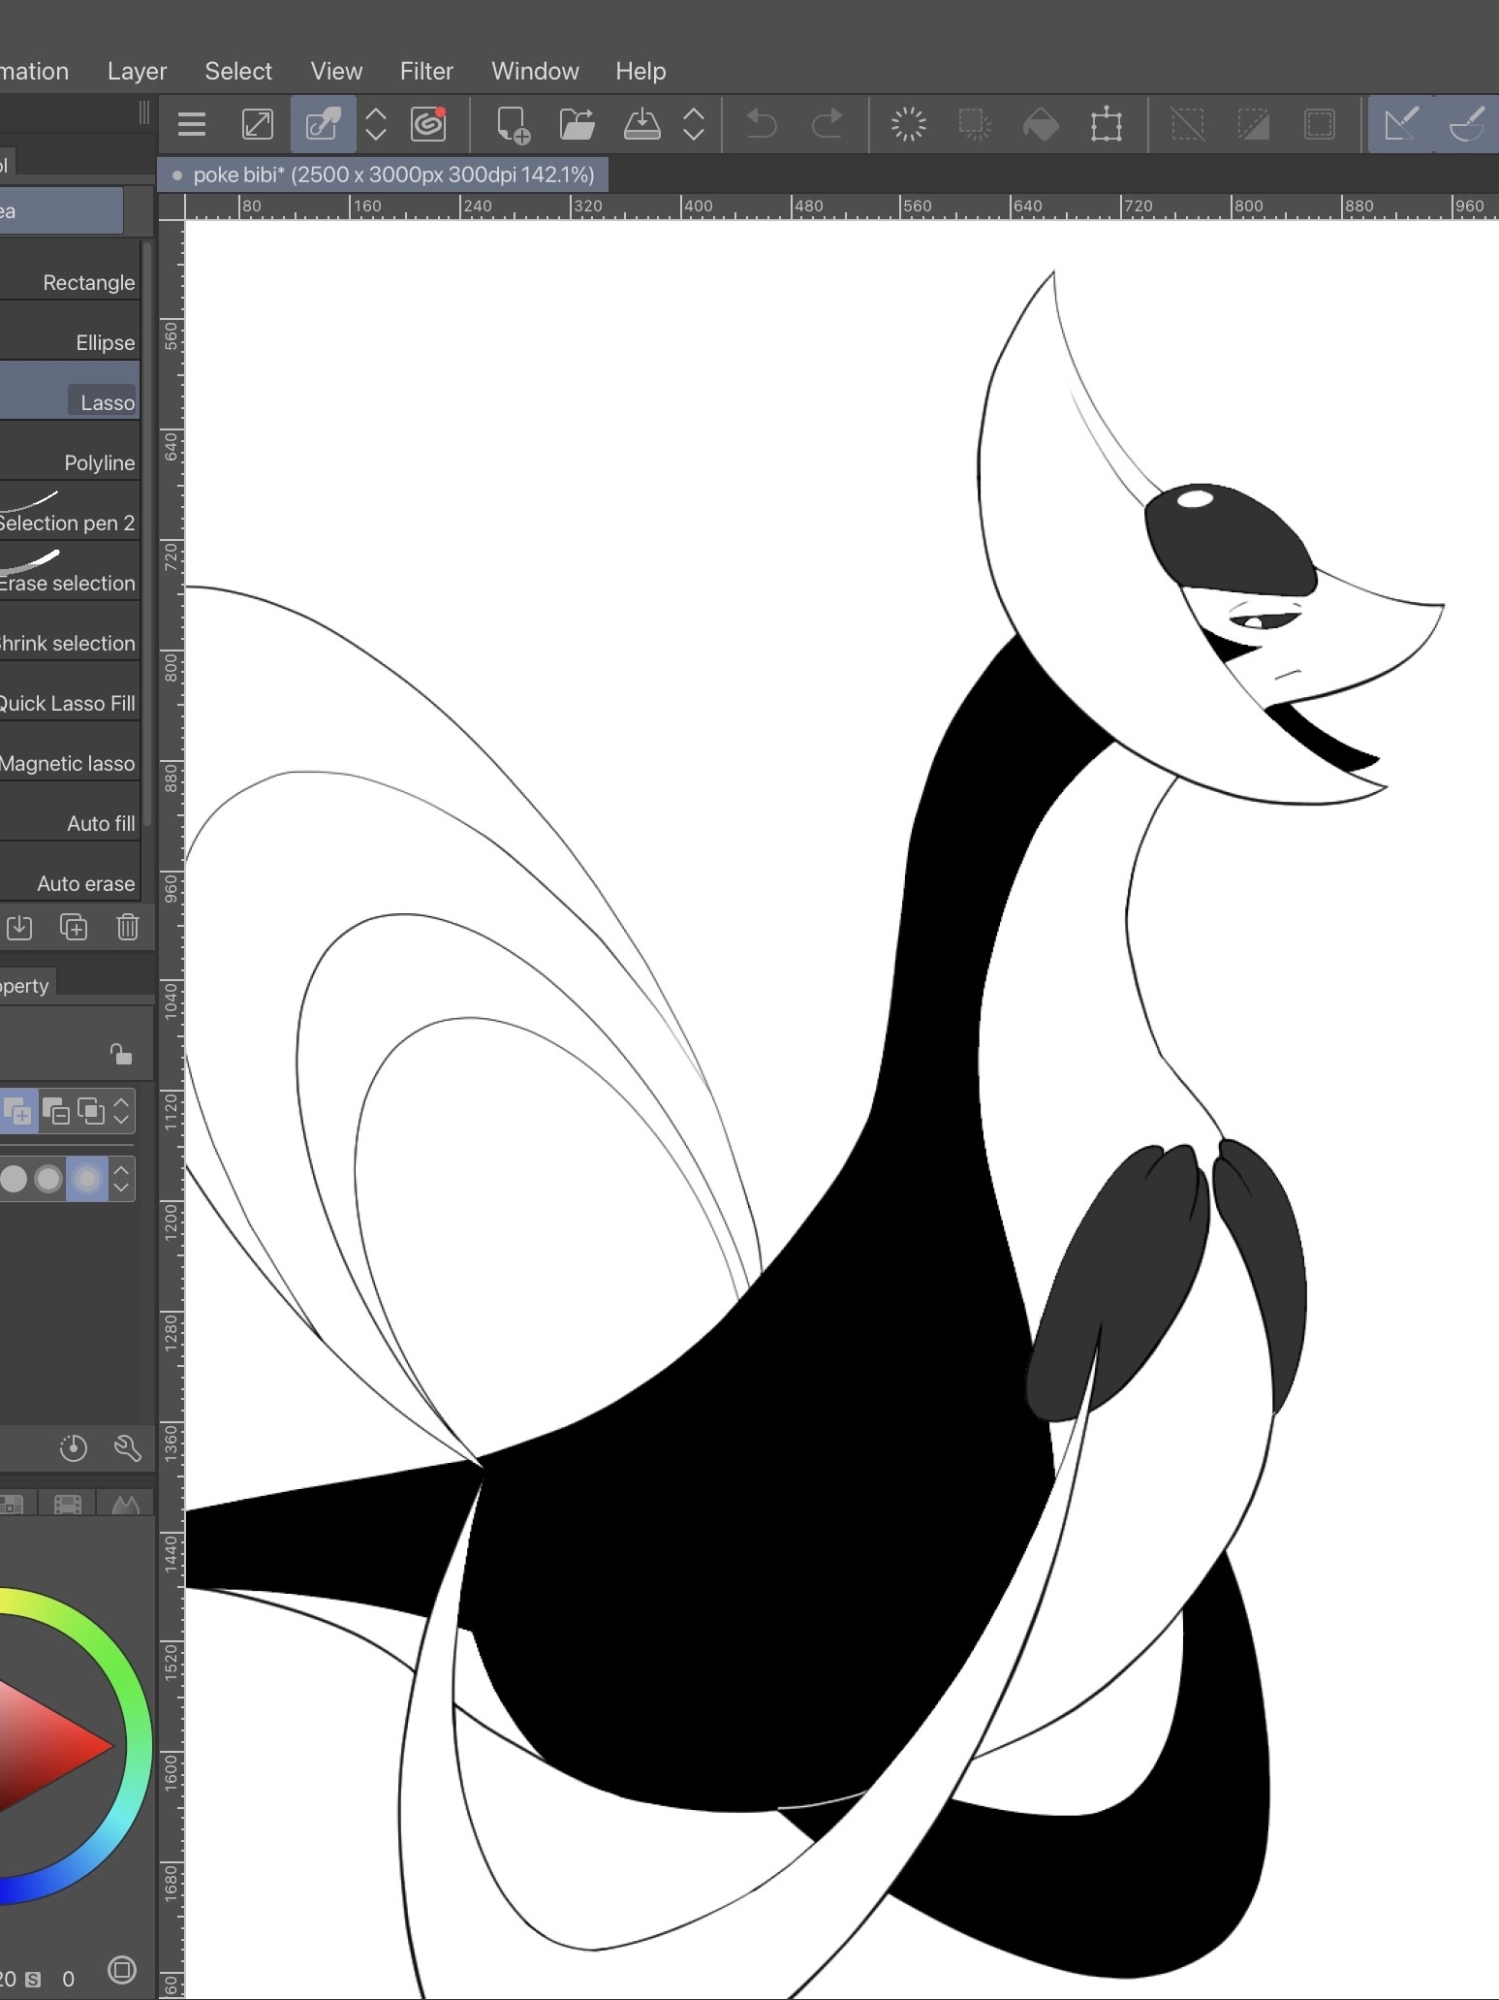1499x2000 pixels.
Task: Delete sub tool with trash icon
Action: [127, 927]
